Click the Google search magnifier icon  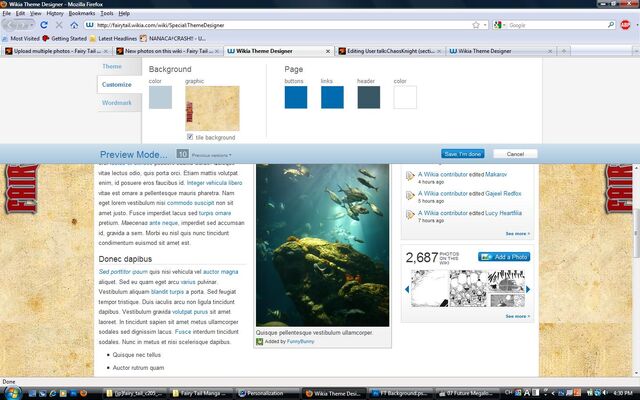[x=611, y=25]
